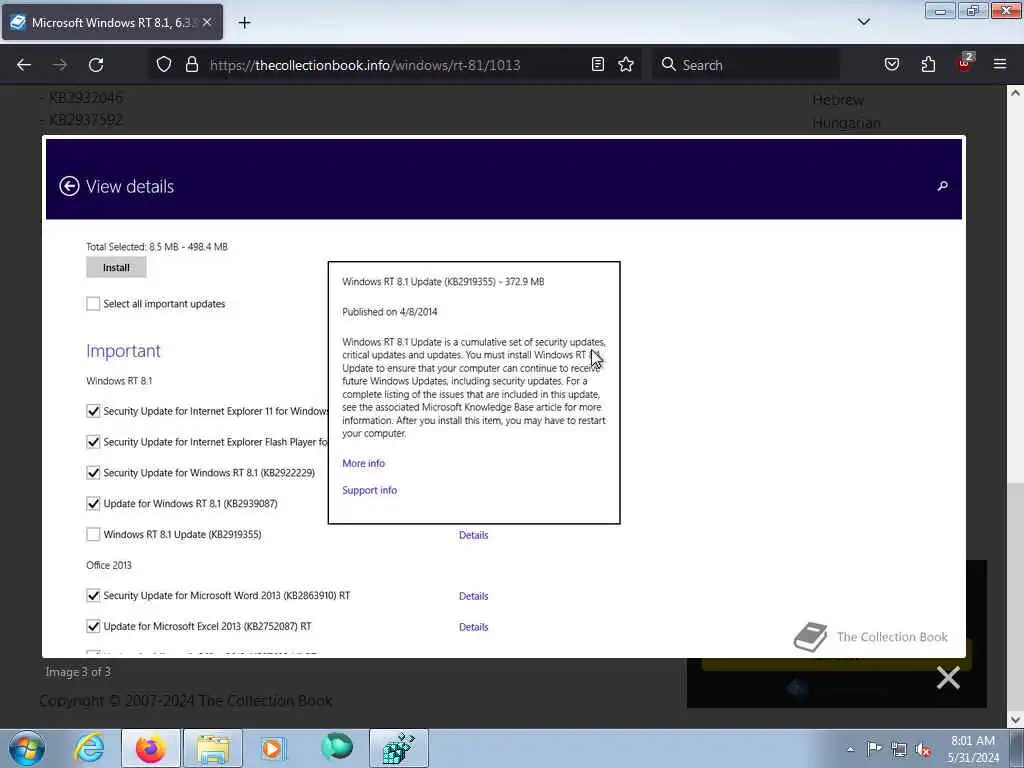Open the cubes application in the taskbar

tap(399, 748)
